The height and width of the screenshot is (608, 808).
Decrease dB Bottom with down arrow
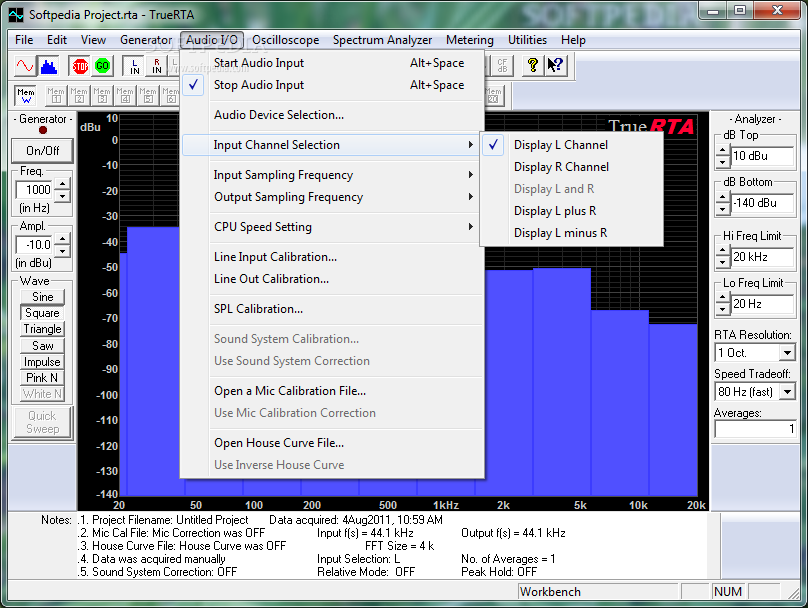(723, 209)
